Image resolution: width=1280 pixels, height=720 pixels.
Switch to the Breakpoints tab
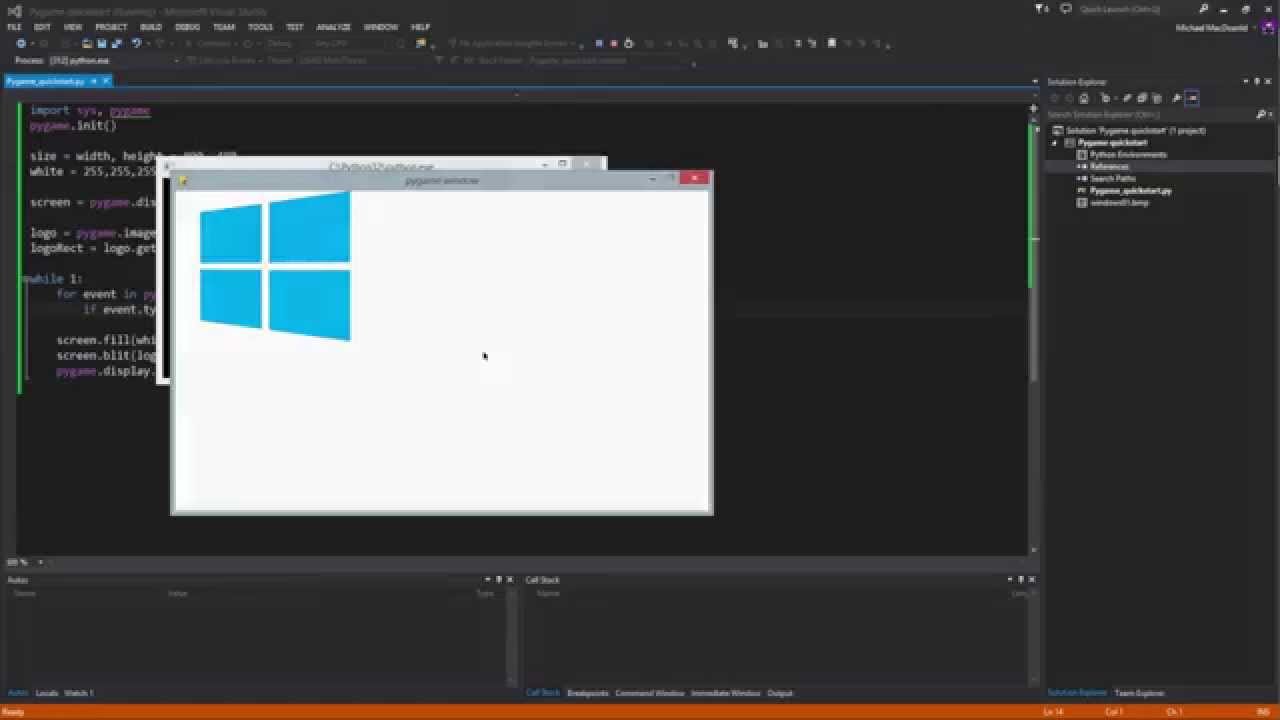coord(587,693)
